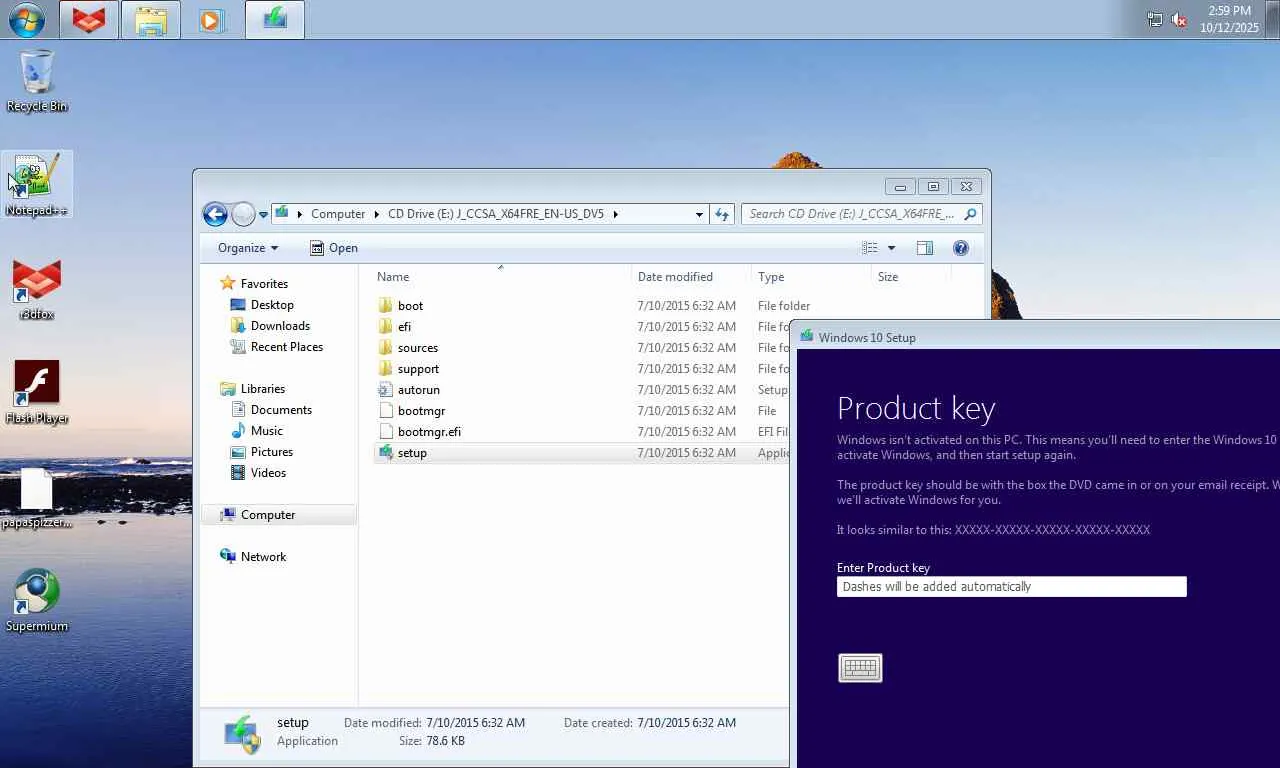Open Recent Places under Favorites
The image size is (1280, 768).
287,347
